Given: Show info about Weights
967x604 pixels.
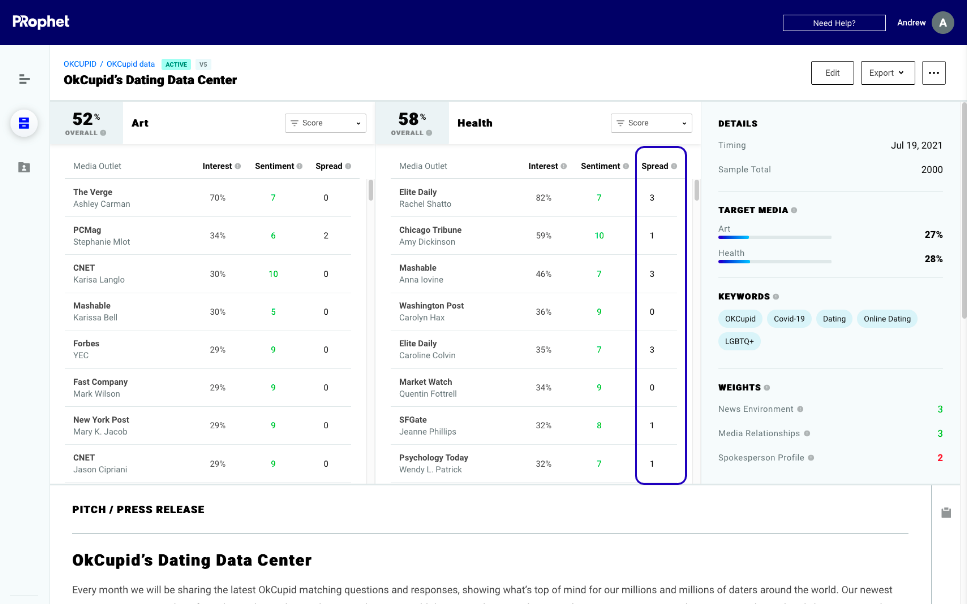Looking at the screenshot, I should pyautogui.click(x=767, y=387).
